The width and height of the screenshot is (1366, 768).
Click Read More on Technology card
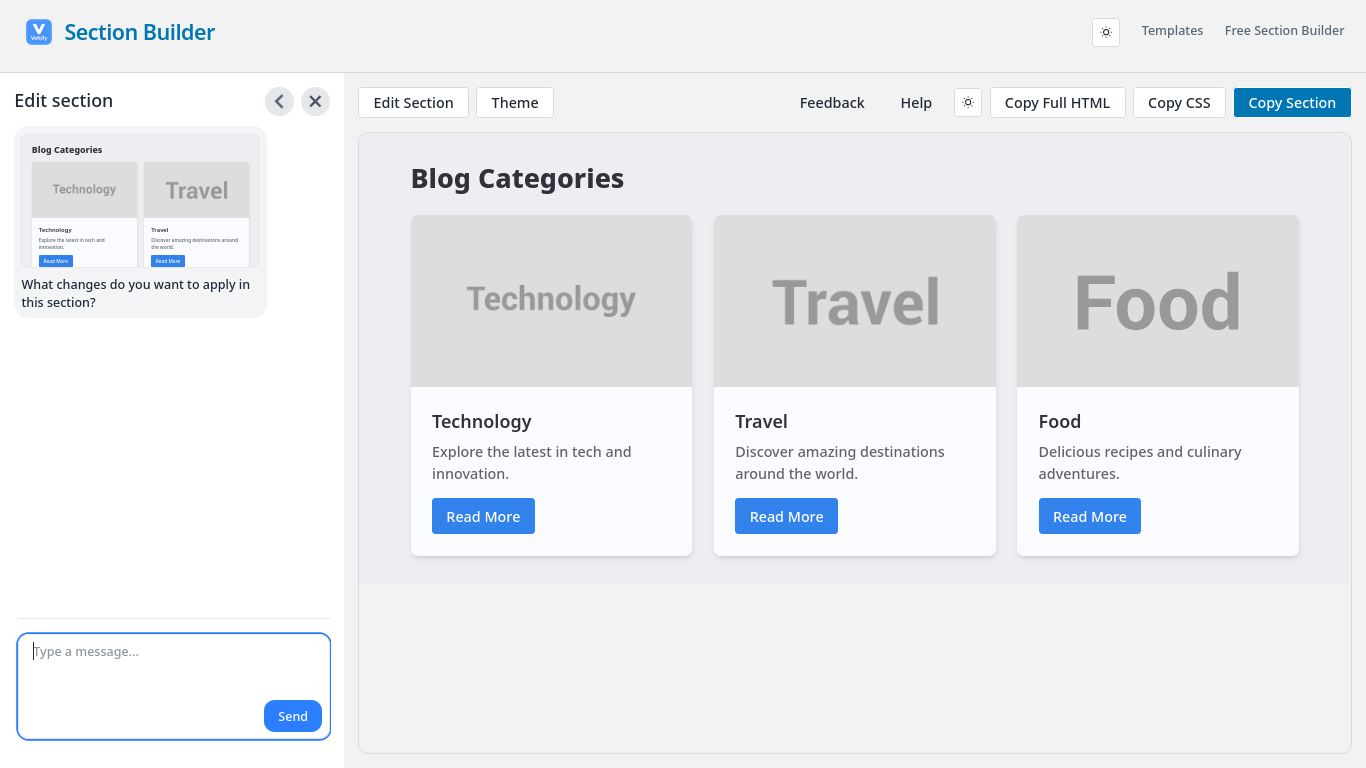483,516
